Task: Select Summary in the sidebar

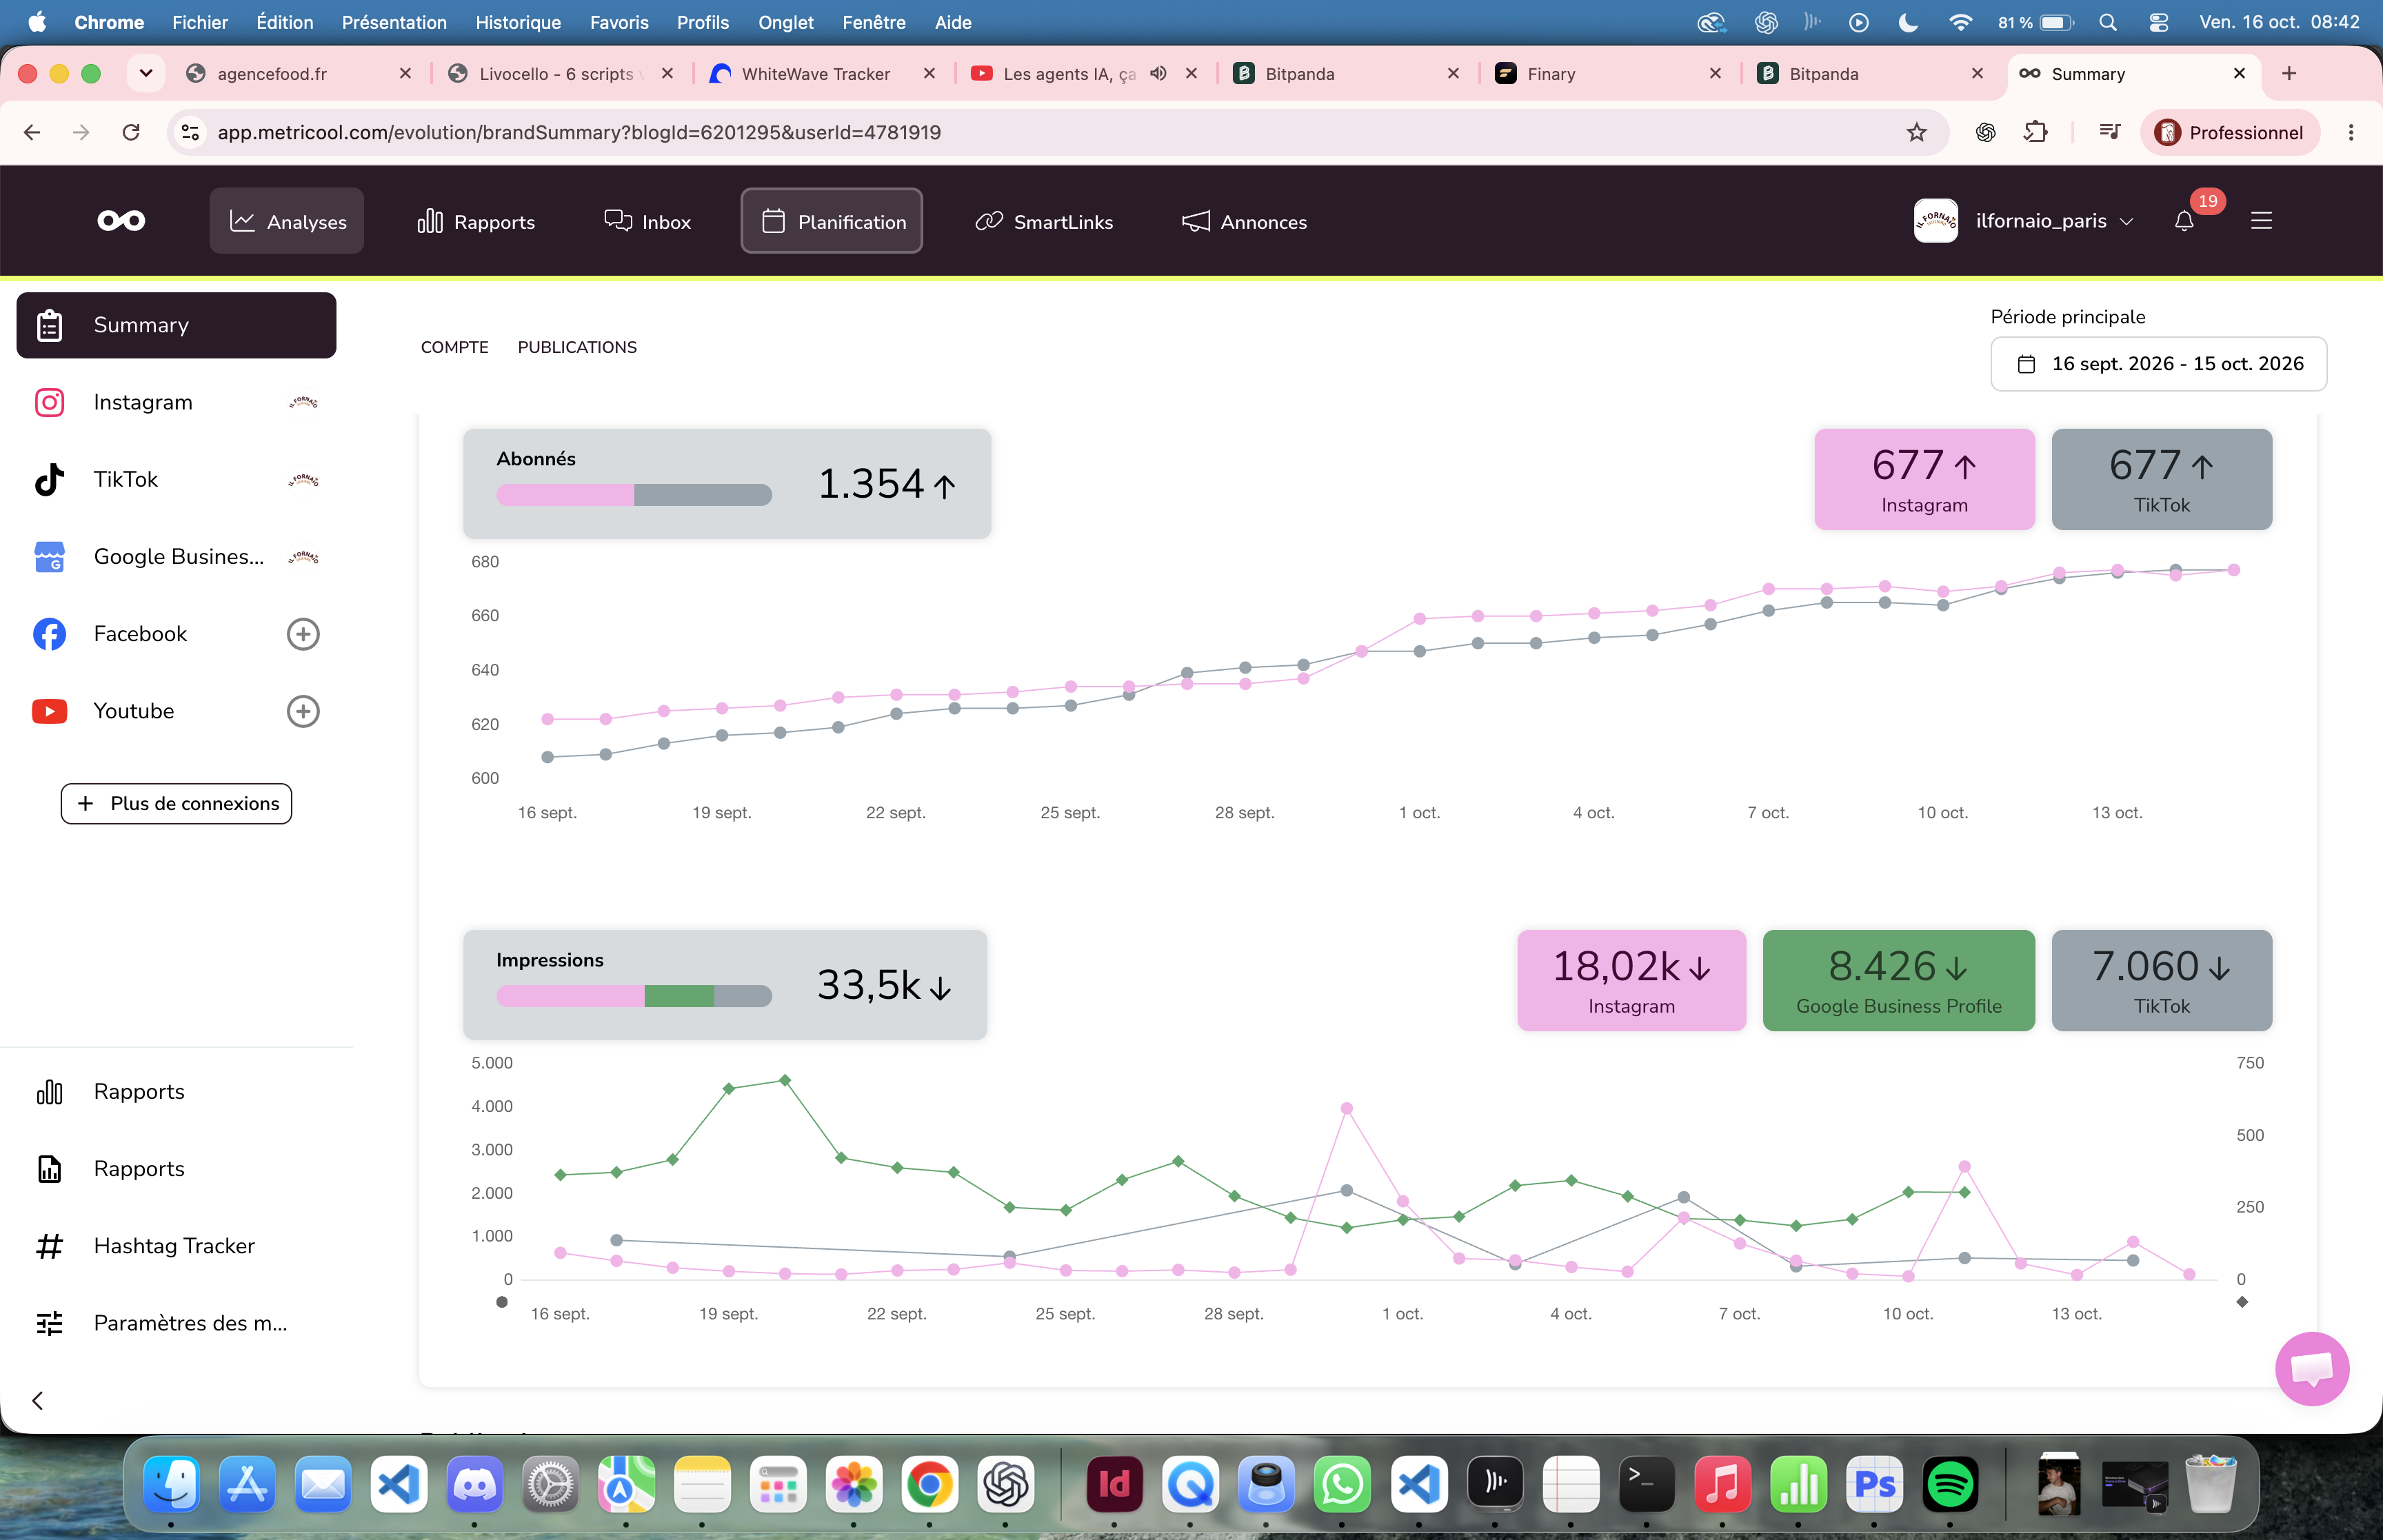Action: [176, 325]
